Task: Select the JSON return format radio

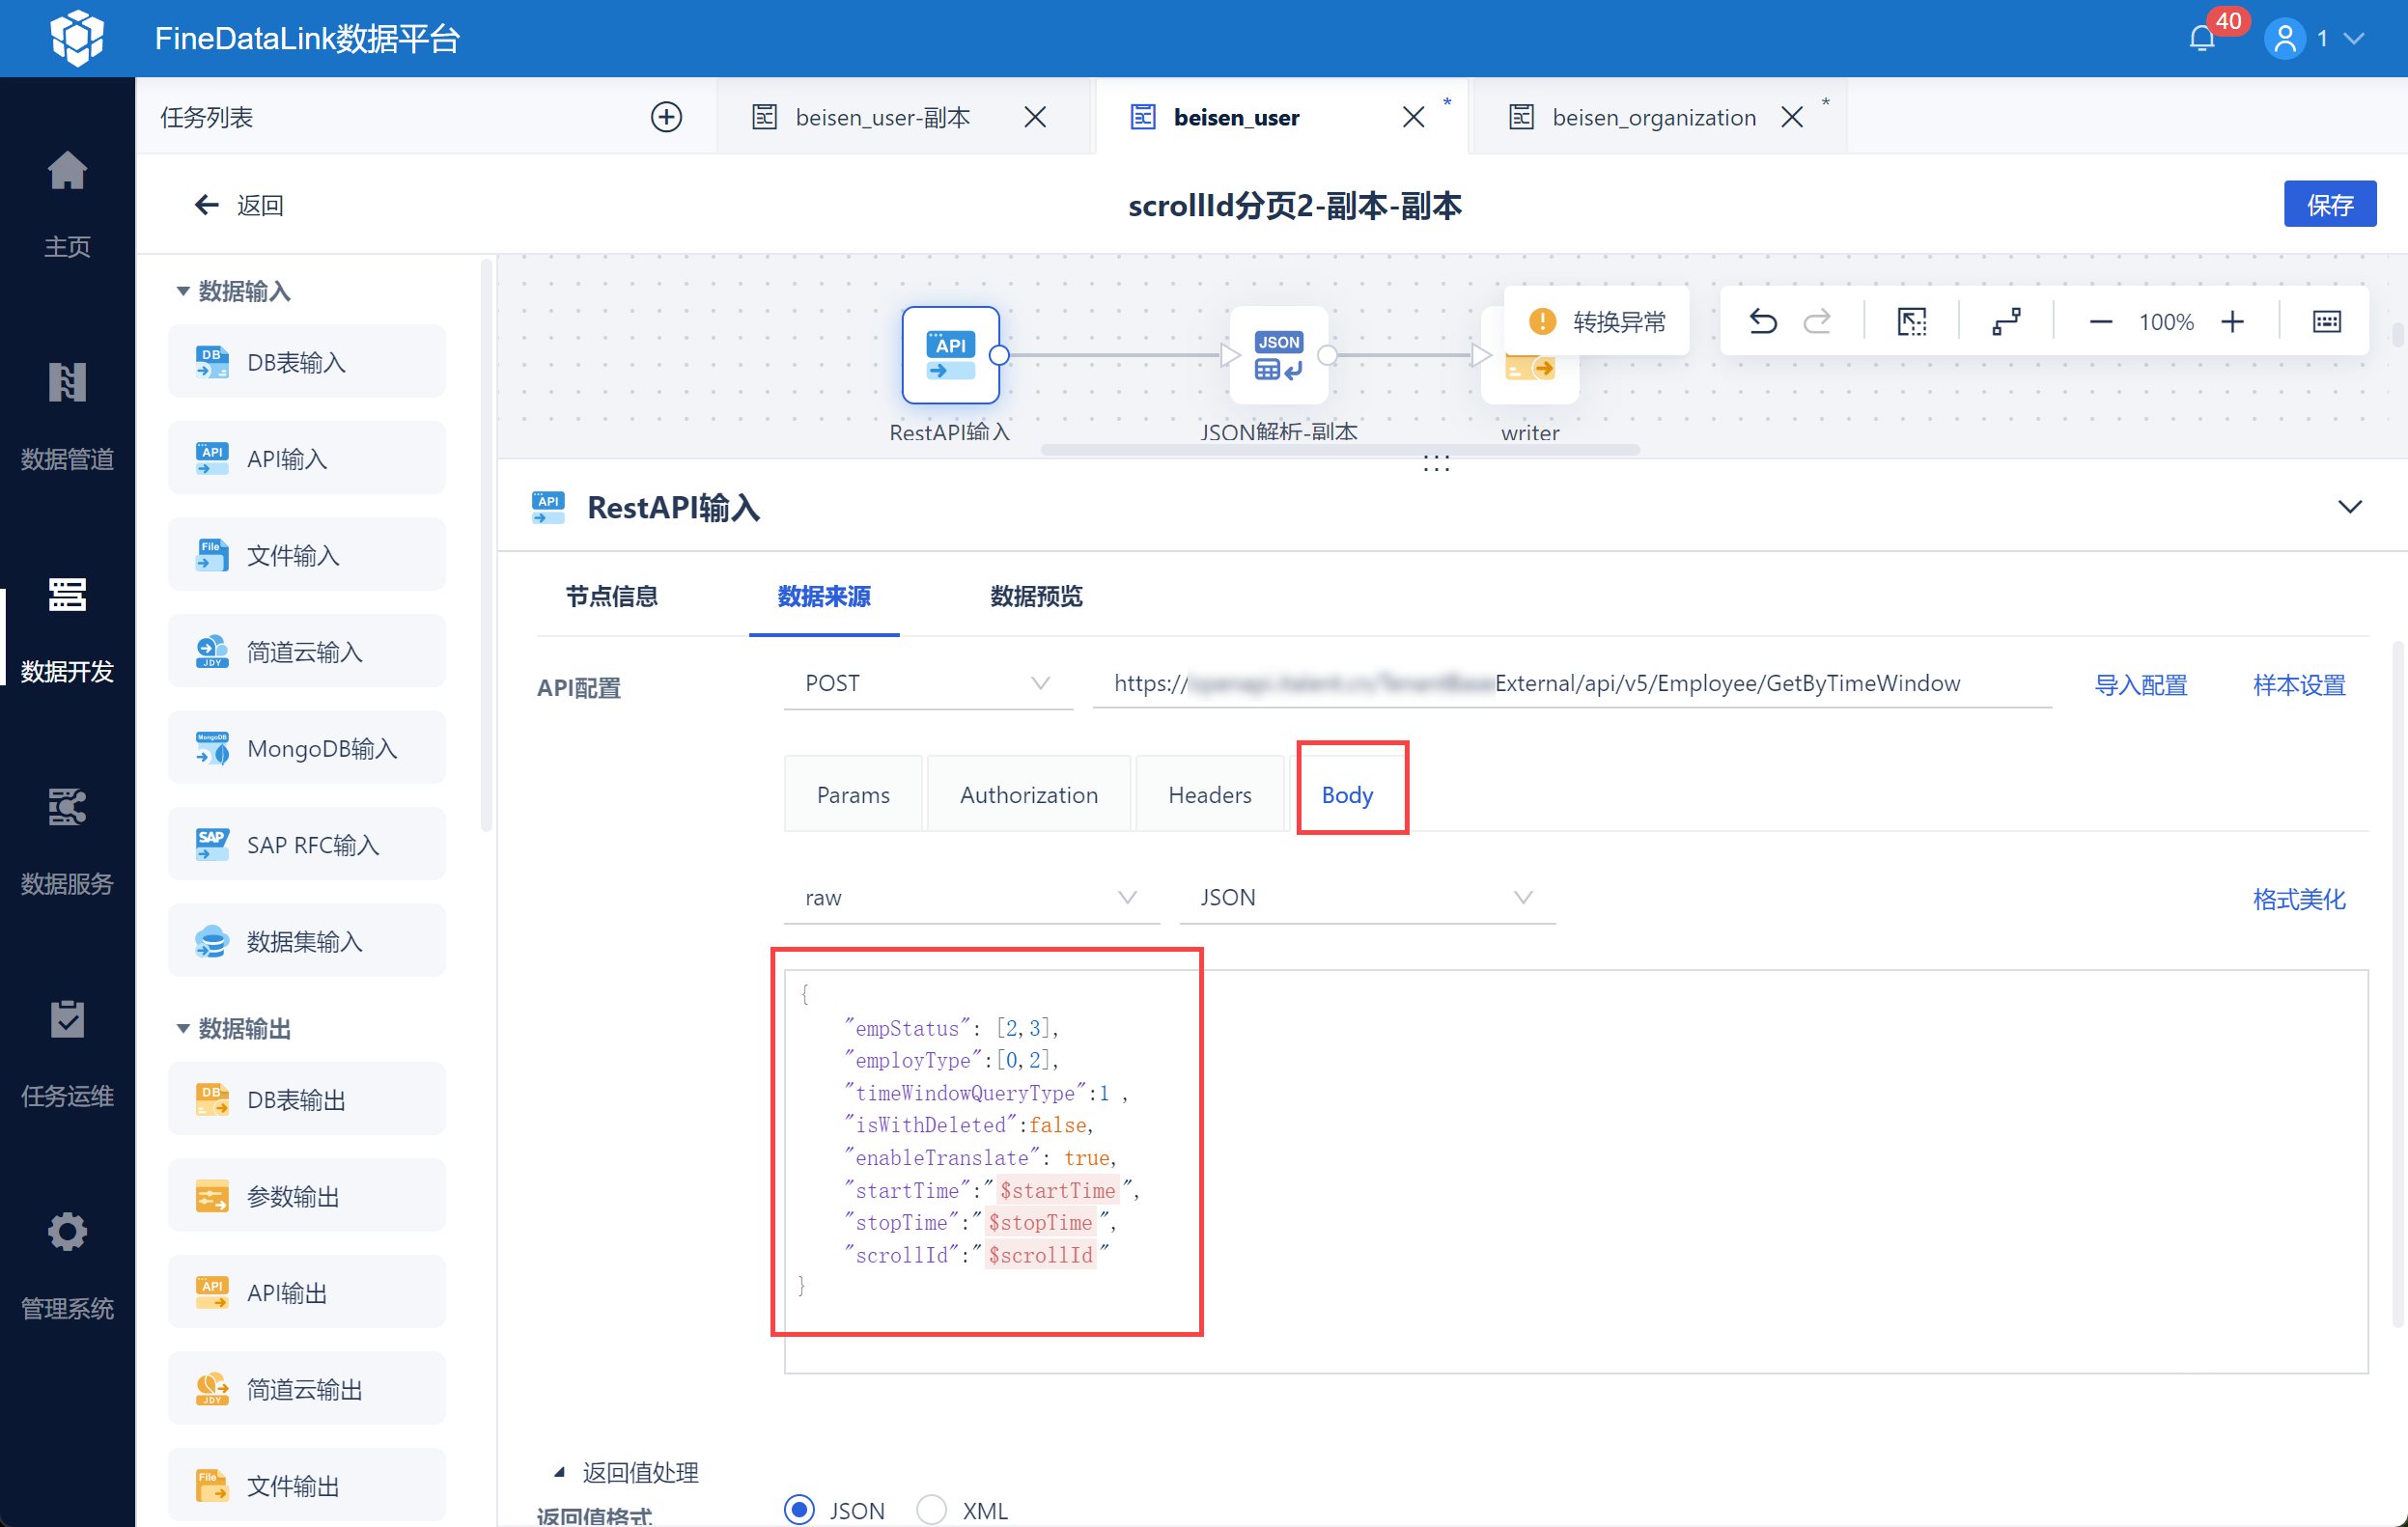Action: coord(799,1509)
